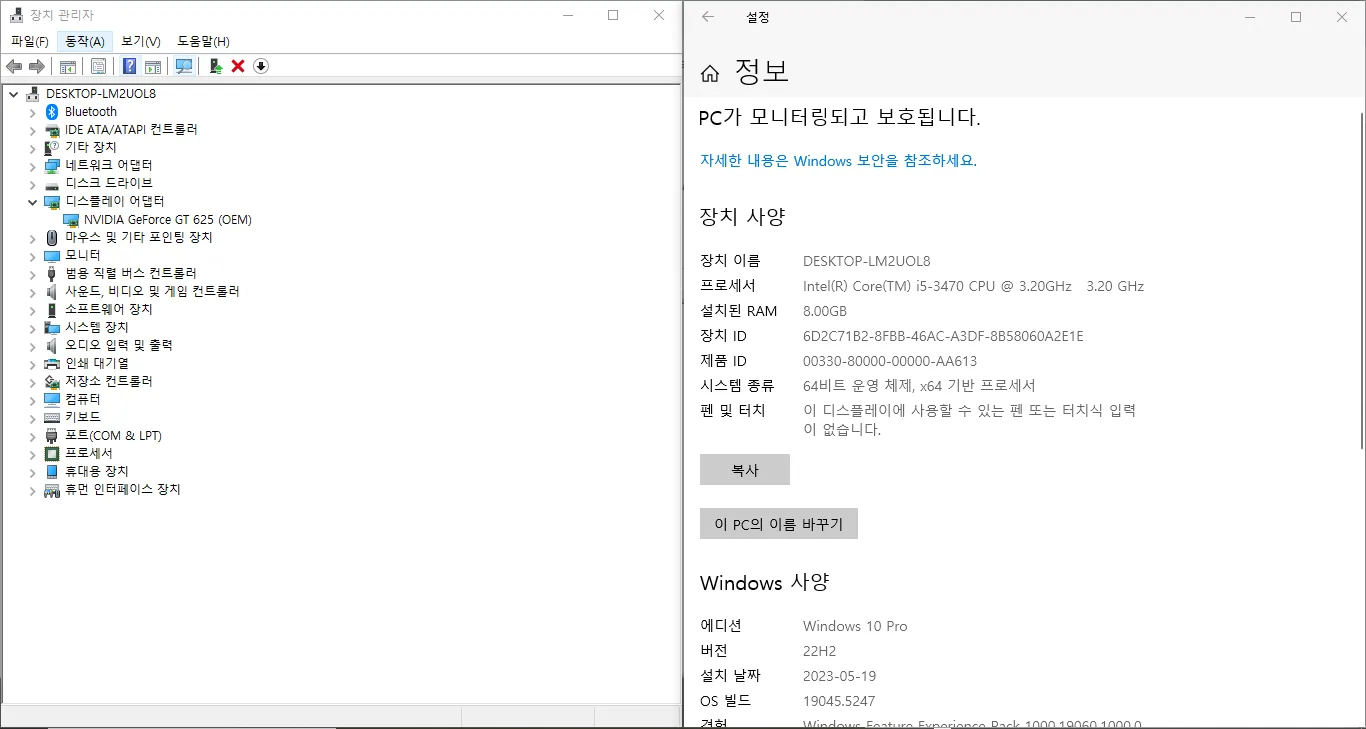Expand the 사운드, 비디오 및 게임 컨트롤러 node
The width and height of the screenshot is (1366, 729).
(32, 291)
